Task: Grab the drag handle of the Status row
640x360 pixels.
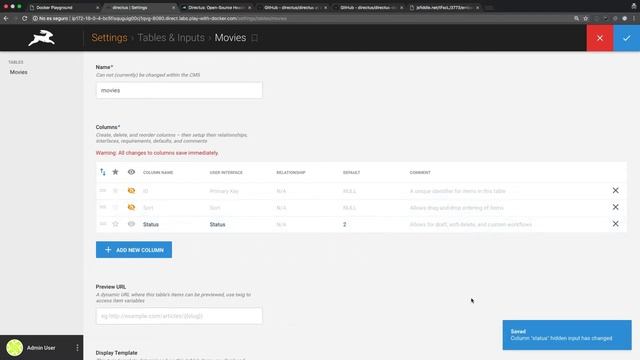Action: tap(103, 224)
